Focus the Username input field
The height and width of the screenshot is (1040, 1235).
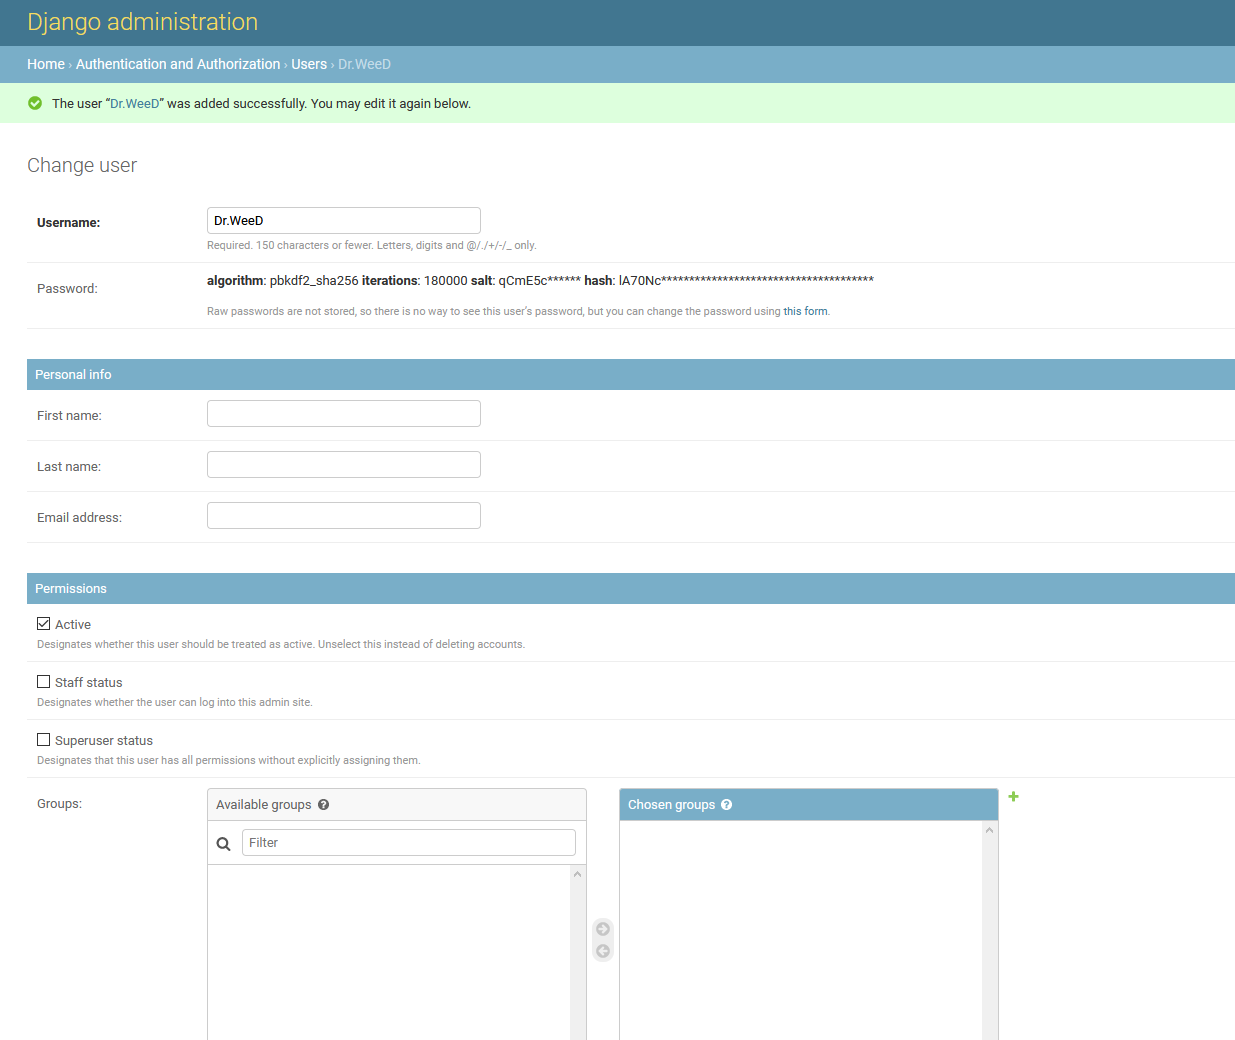coord(344,221)
